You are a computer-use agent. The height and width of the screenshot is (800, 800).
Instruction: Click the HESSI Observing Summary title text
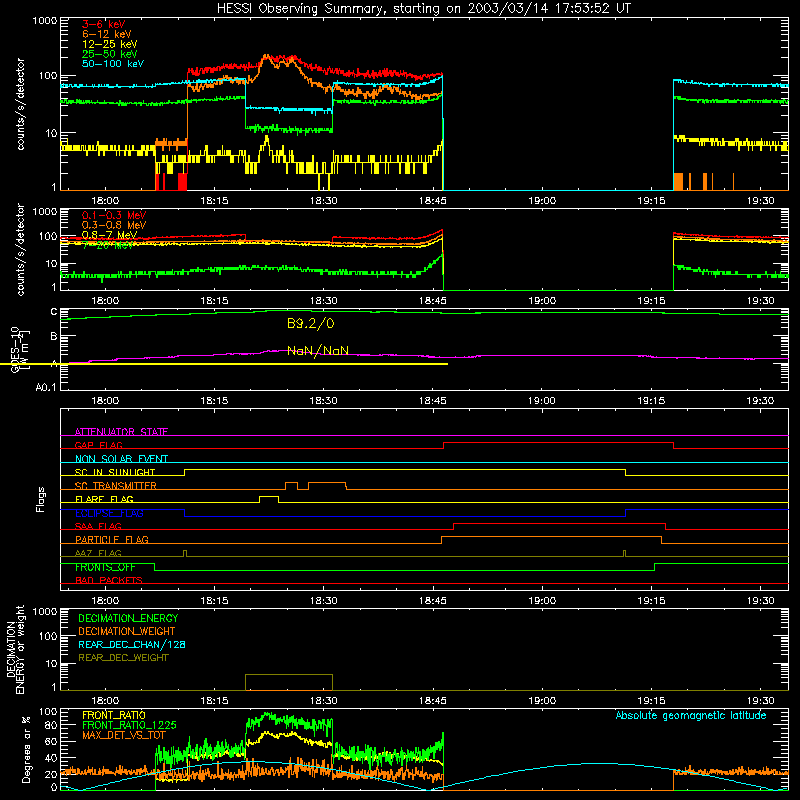[x=423, y=8]
